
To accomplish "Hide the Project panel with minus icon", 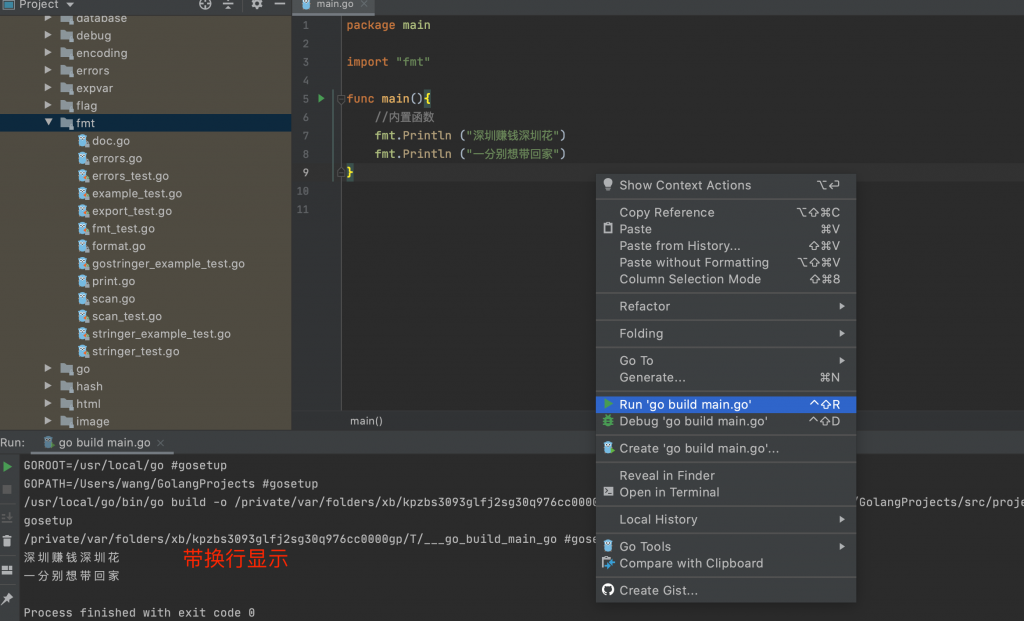I will coord(280,4).
